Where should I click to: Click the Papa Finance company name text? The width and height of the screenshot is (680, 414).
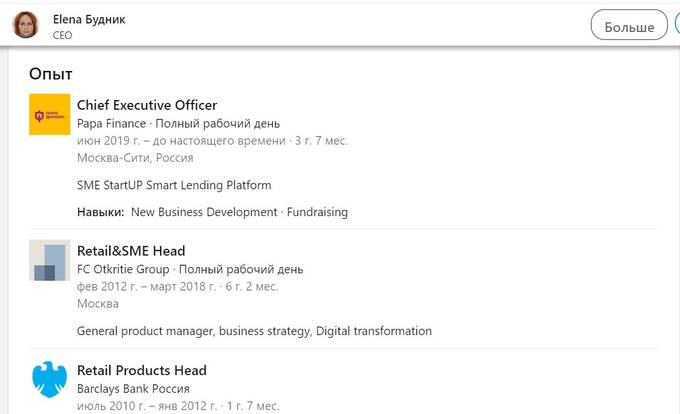click(x=111, y=124)
